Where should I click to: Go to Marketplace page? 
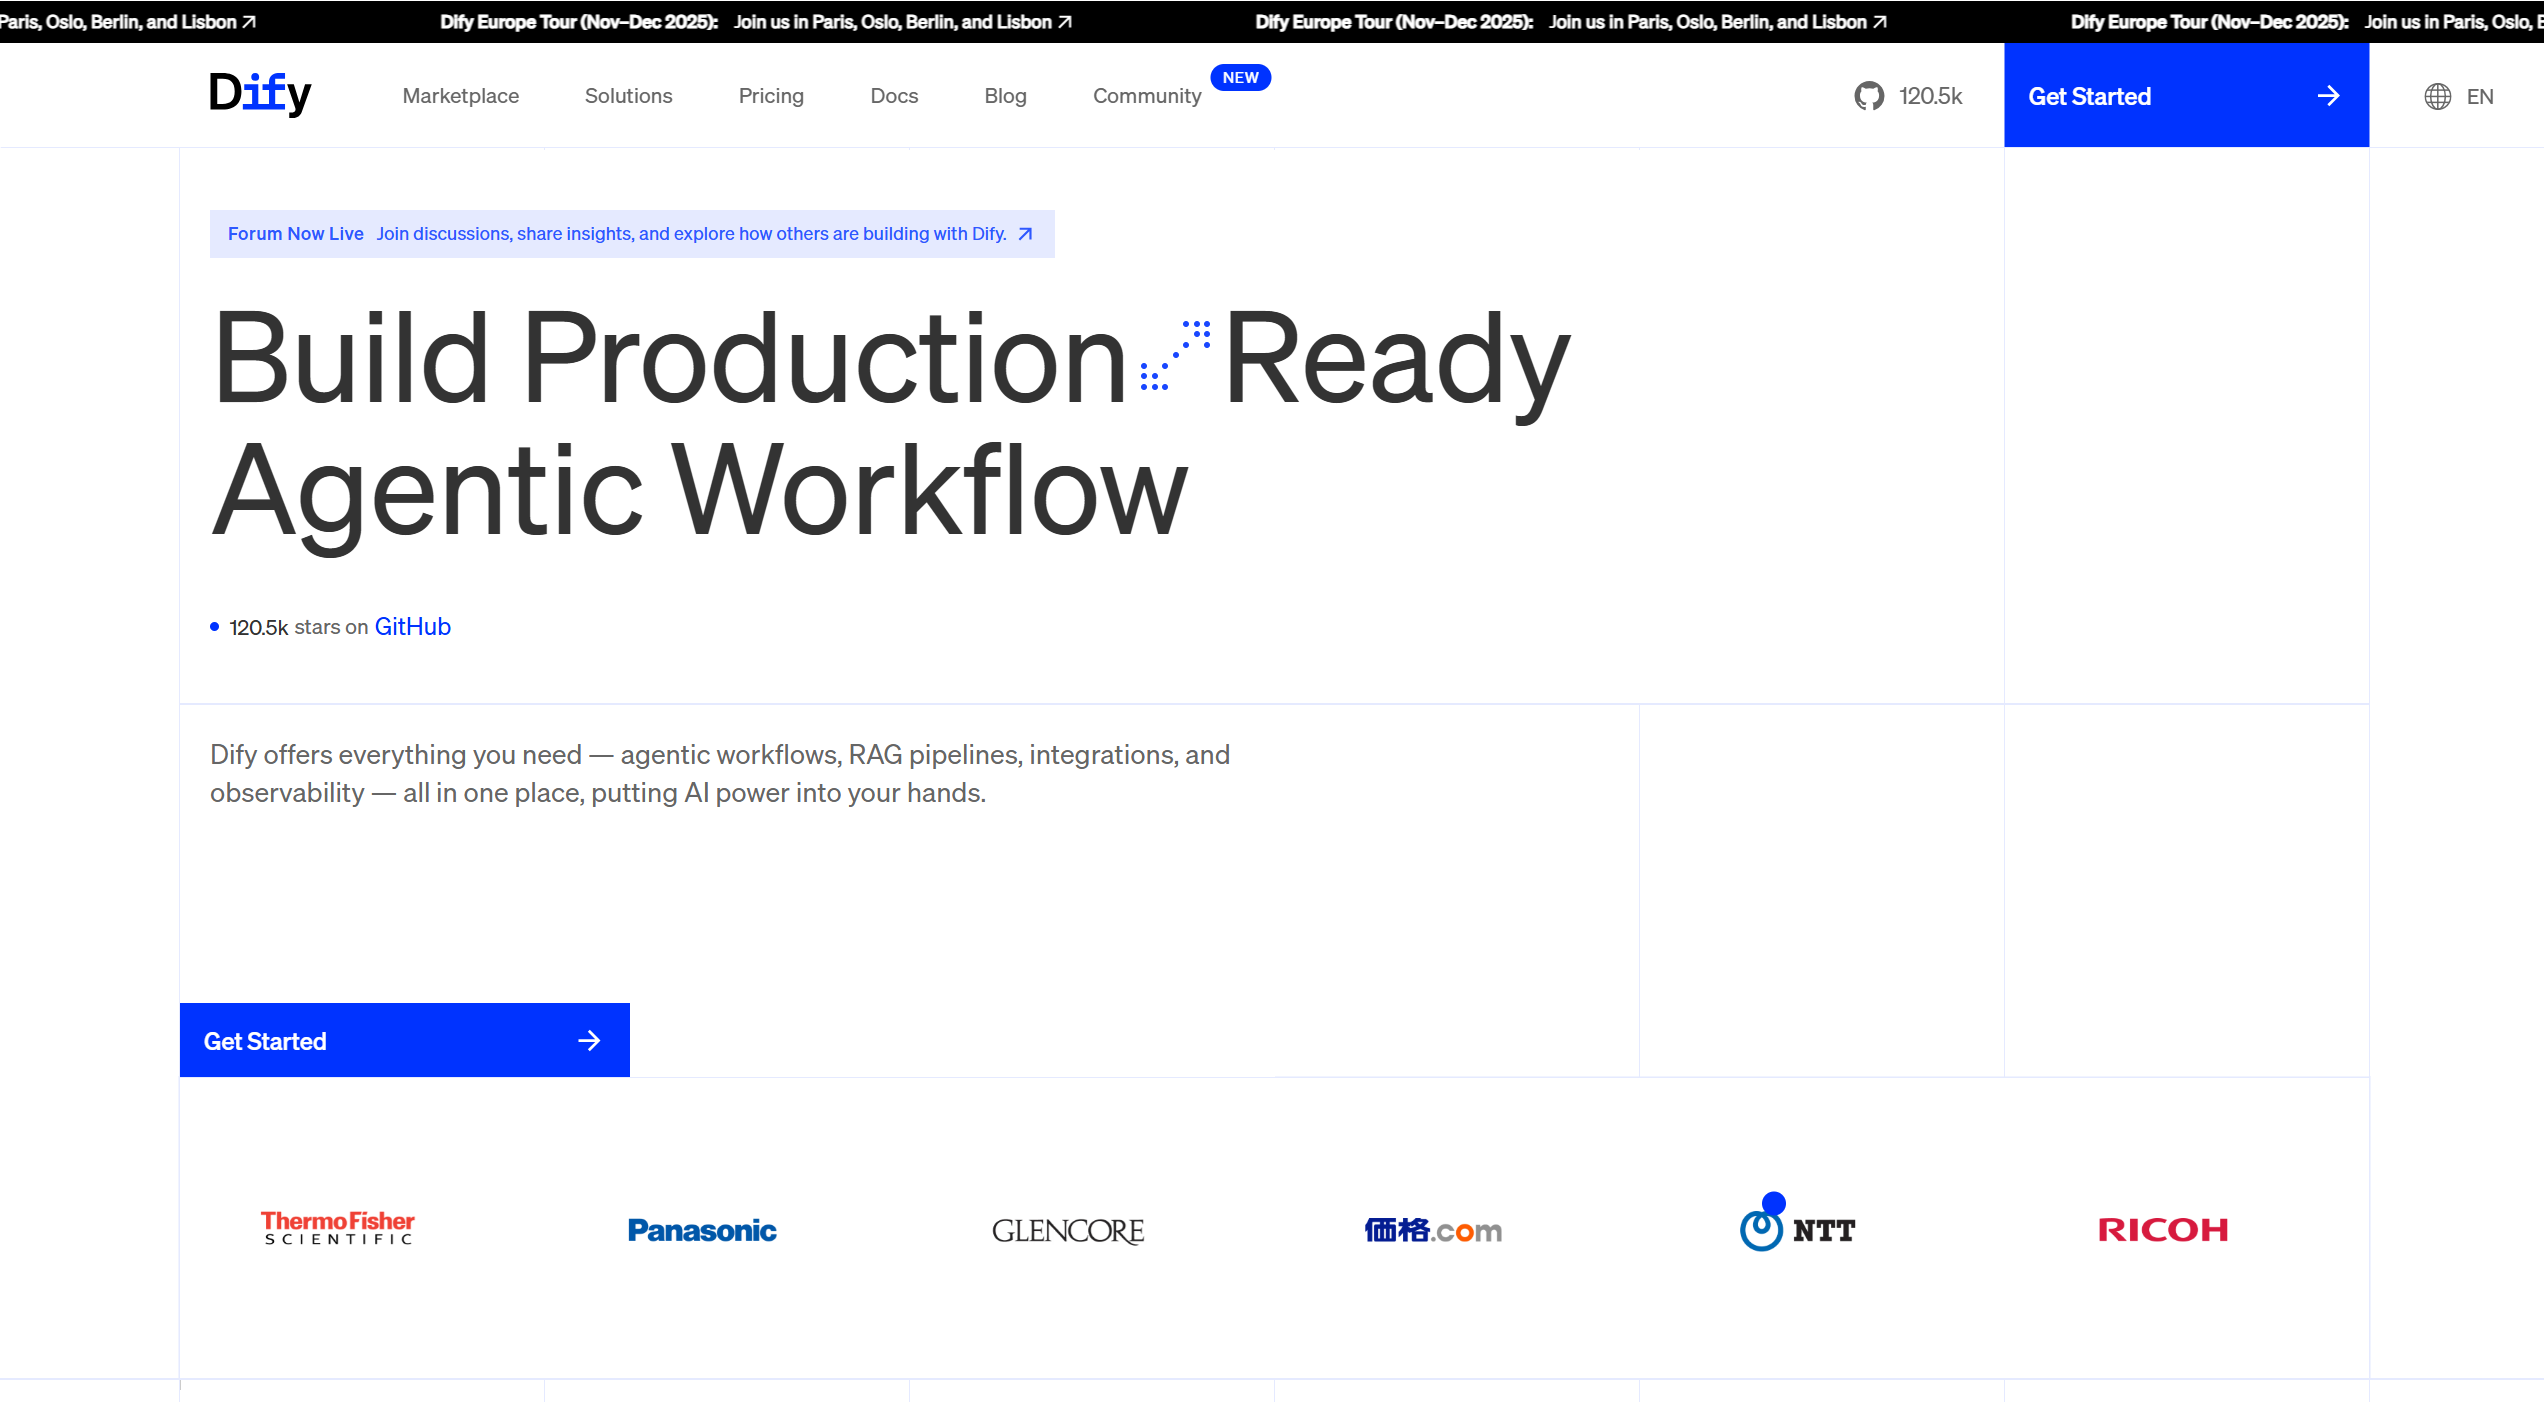point(460,96)
